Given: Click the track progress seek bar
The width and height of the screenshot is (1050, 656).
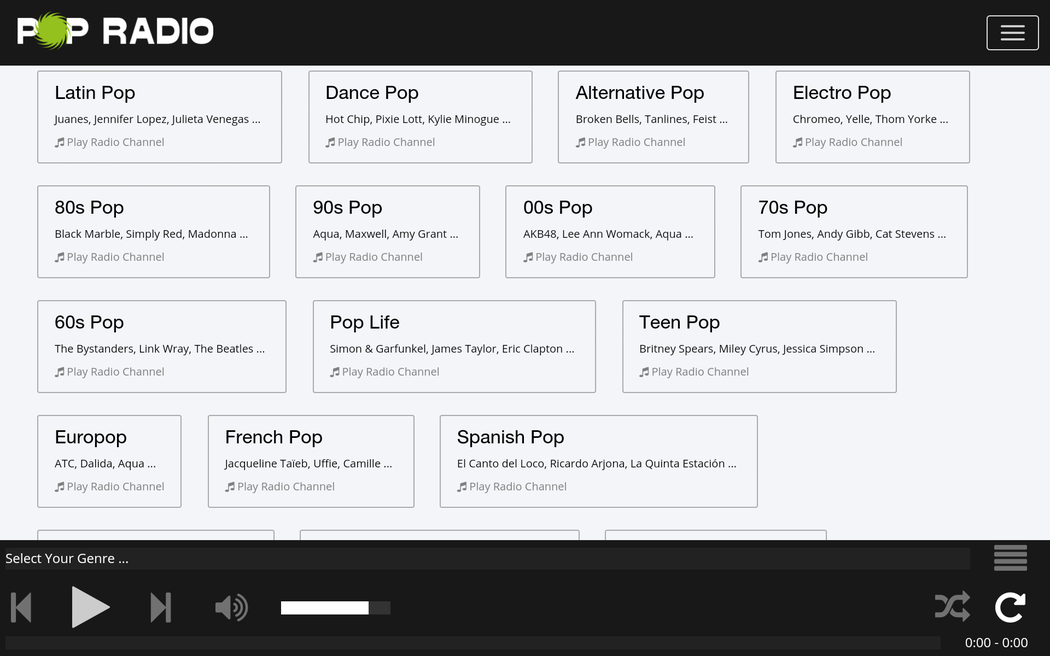Looking at the screenshot, I should point(472,643).
